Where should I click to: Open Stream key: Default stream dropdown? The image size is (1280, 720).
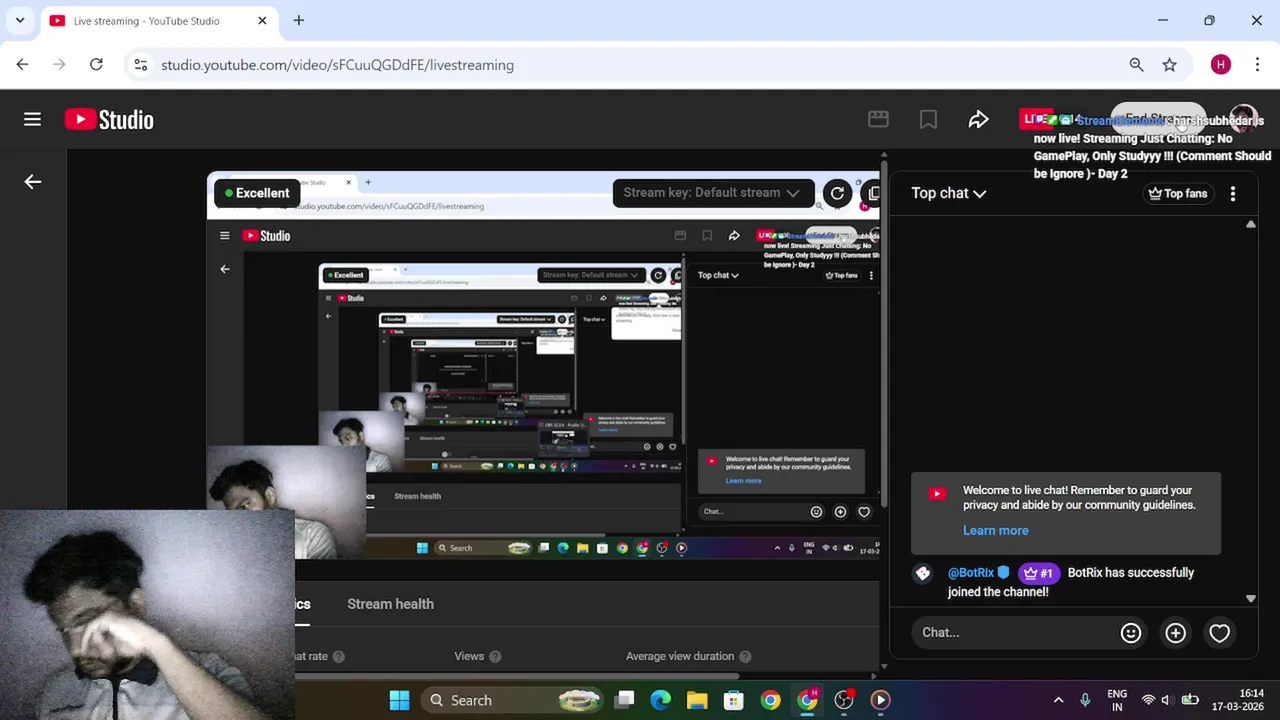[712, 193]
